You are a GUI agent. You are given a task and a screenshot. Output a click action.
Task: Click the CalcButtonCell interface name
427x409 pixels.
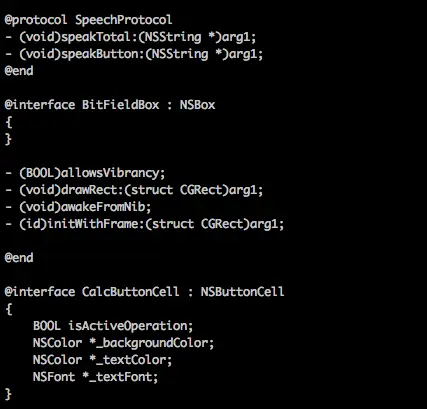(x=131, y=292)
